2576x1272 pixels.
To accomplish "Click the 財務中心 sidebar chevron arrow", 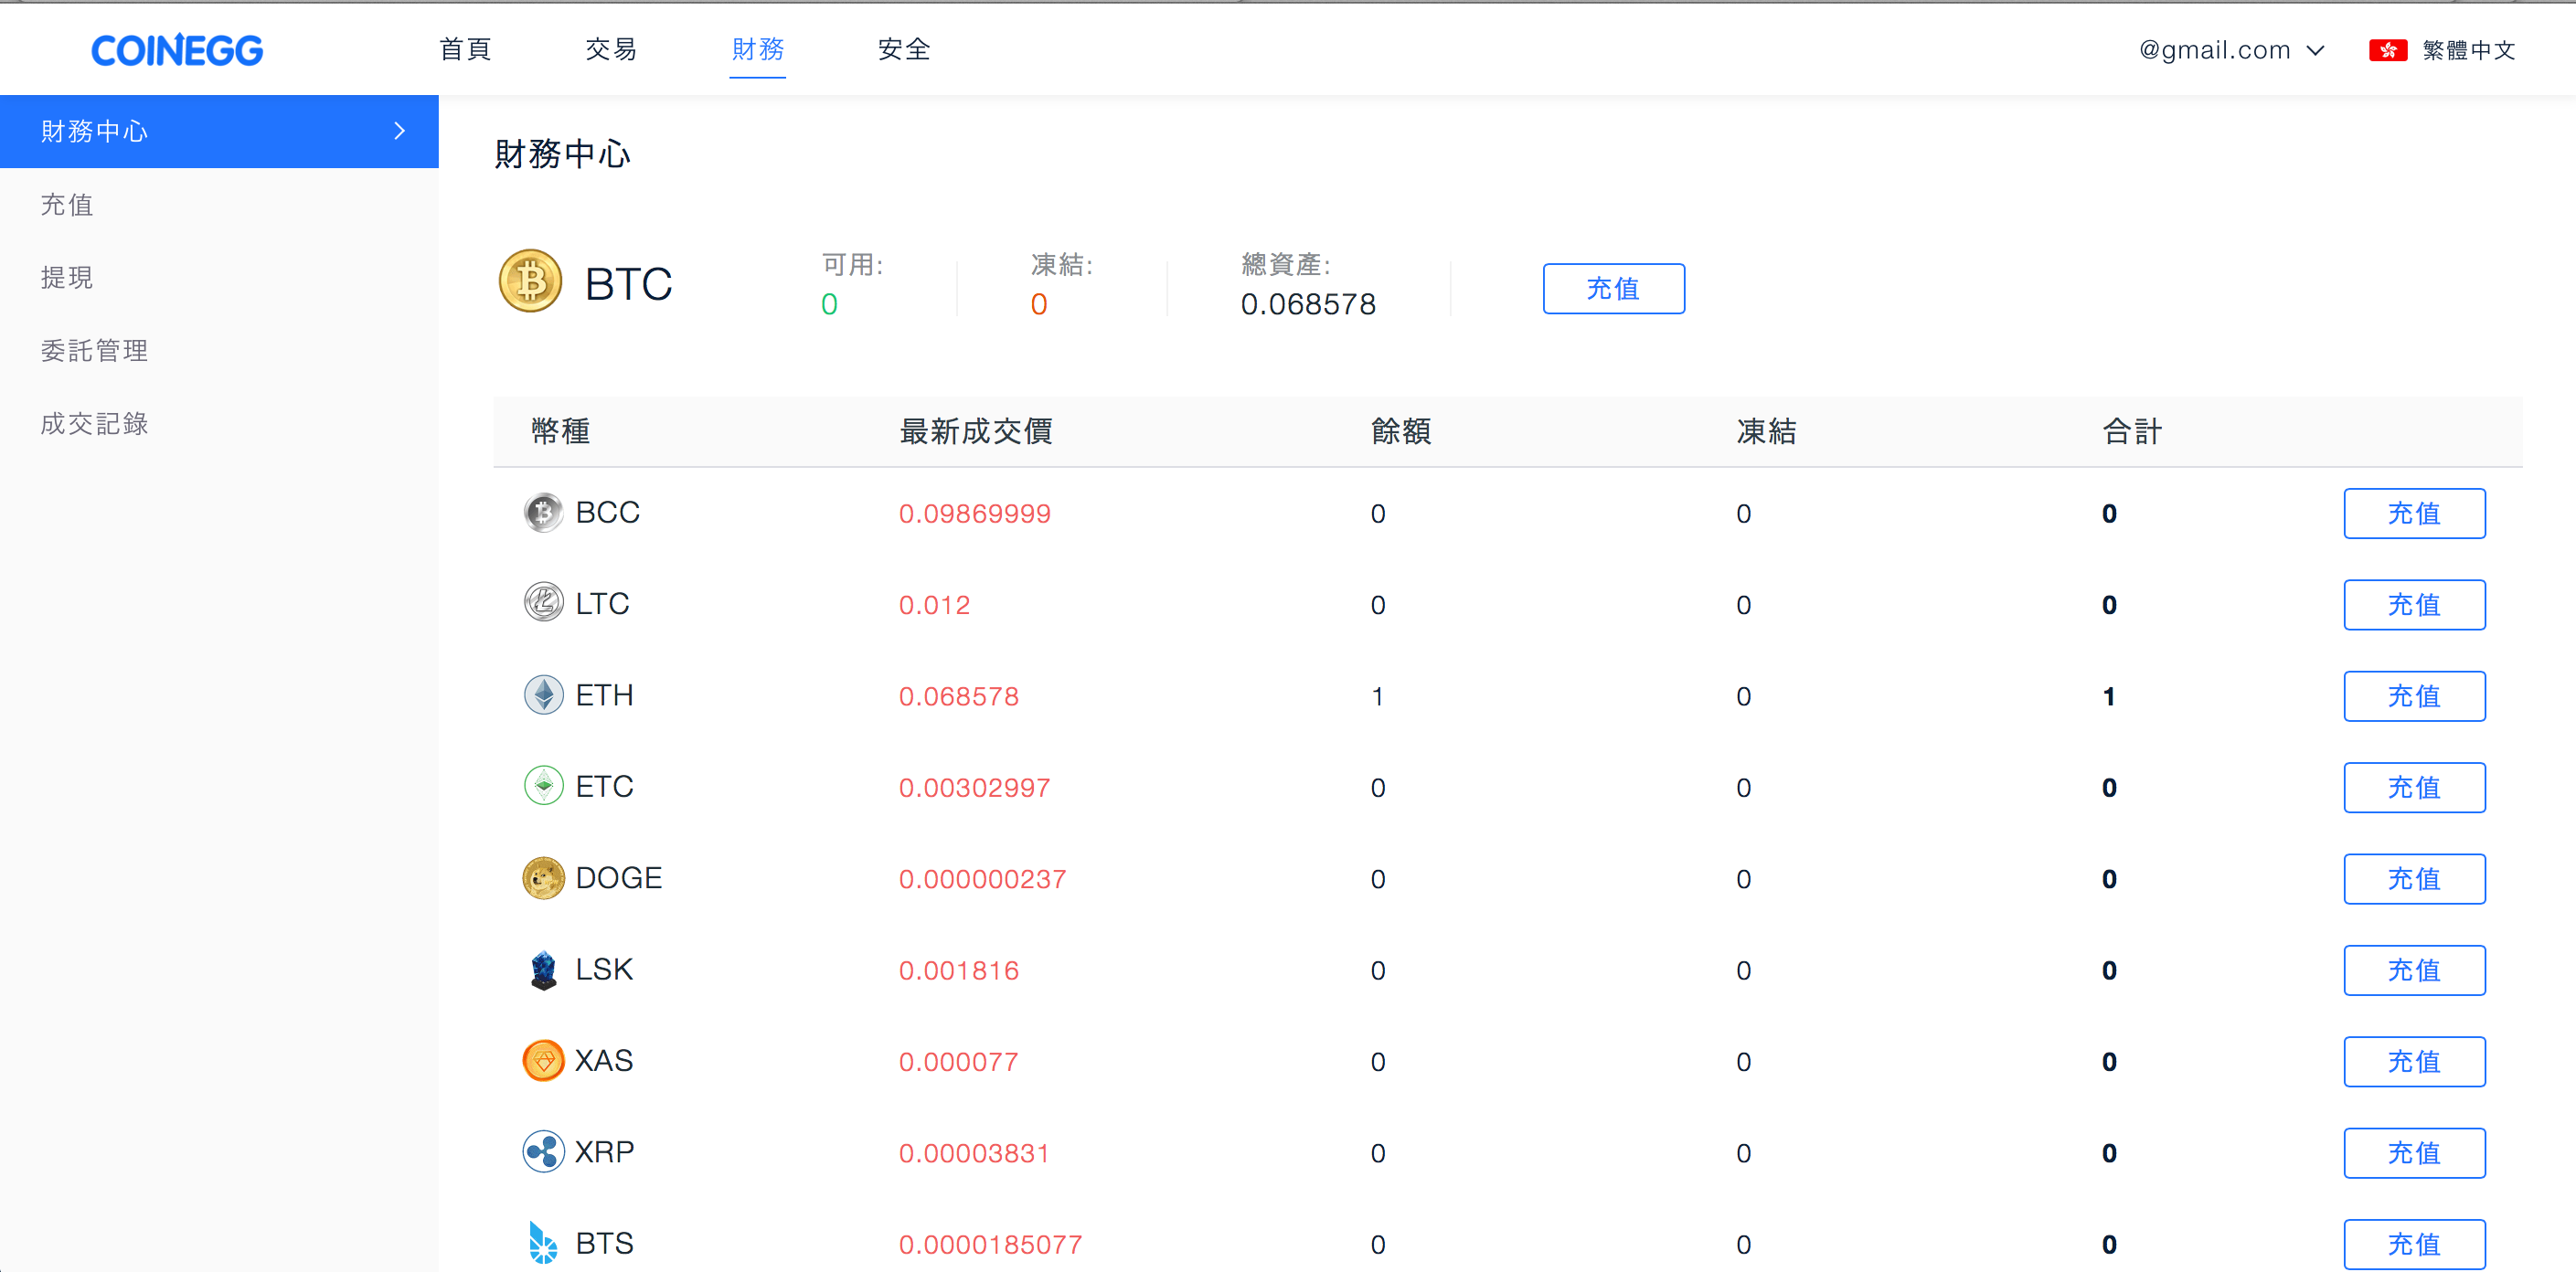I will 400,131.
